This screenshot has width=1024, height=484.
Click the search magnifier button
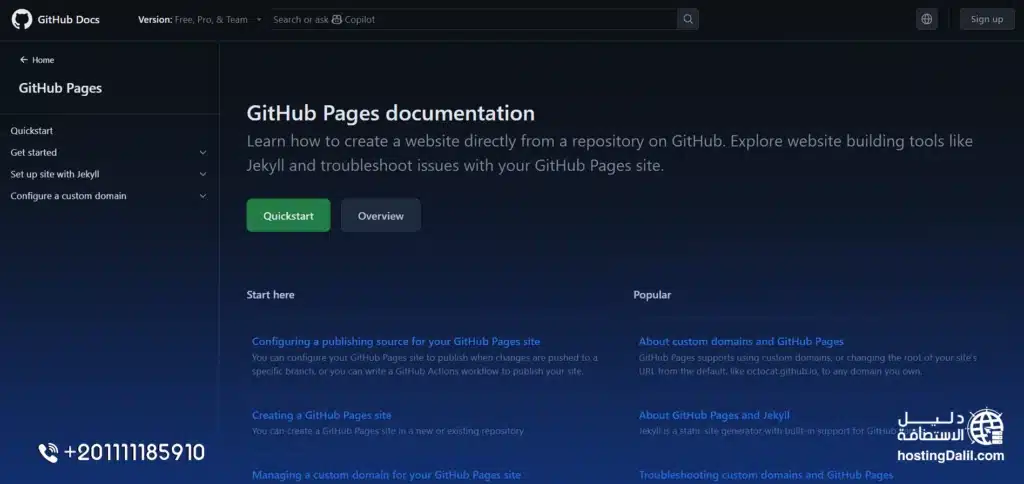[688, 19]
